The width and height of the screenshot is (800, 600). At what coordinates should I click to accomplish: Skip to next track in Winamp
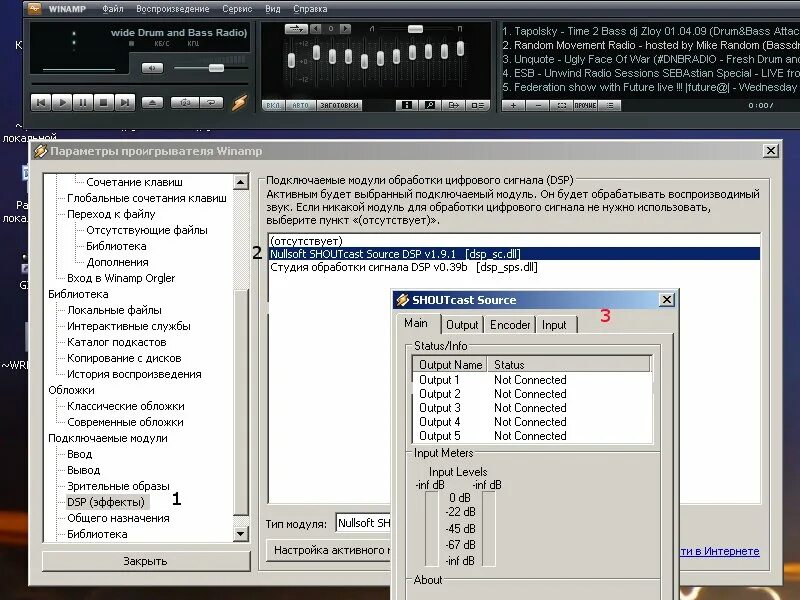124,103
